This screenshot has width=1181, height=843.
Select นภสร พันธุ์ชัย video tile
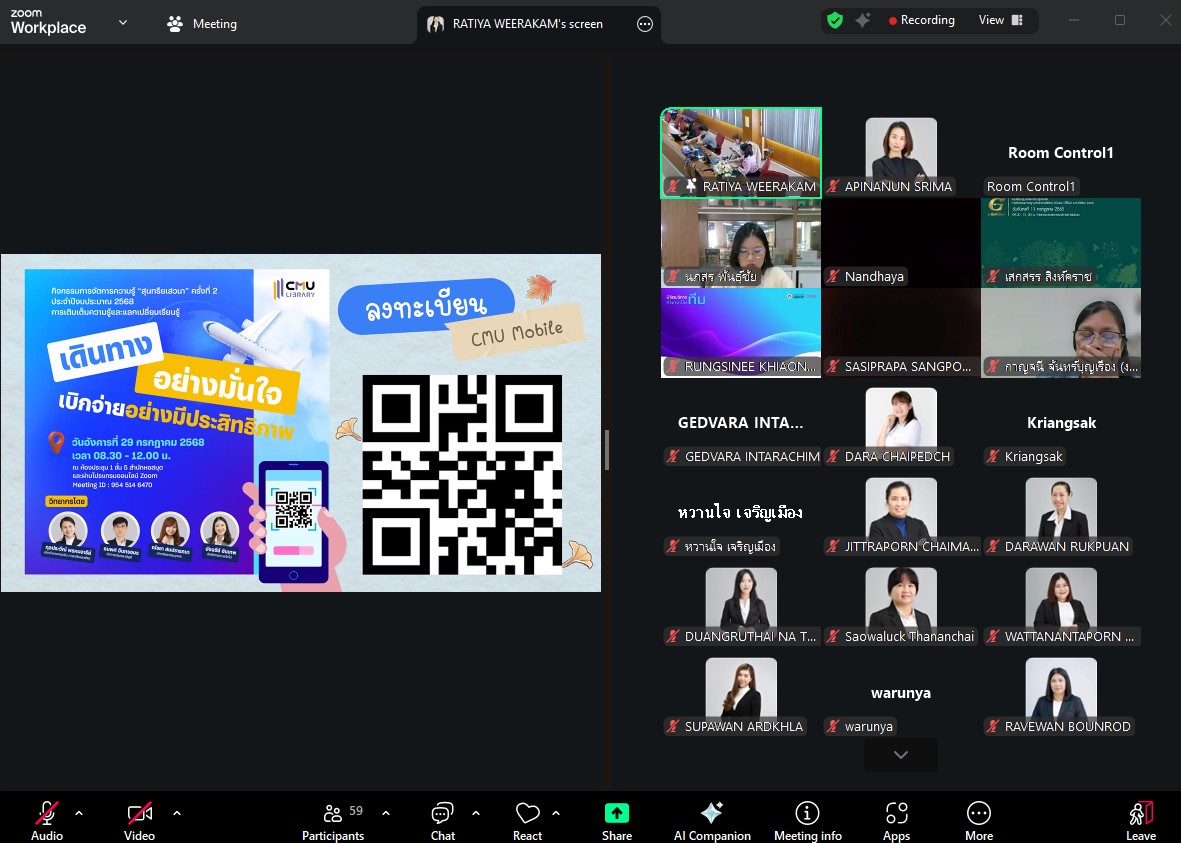741,243
